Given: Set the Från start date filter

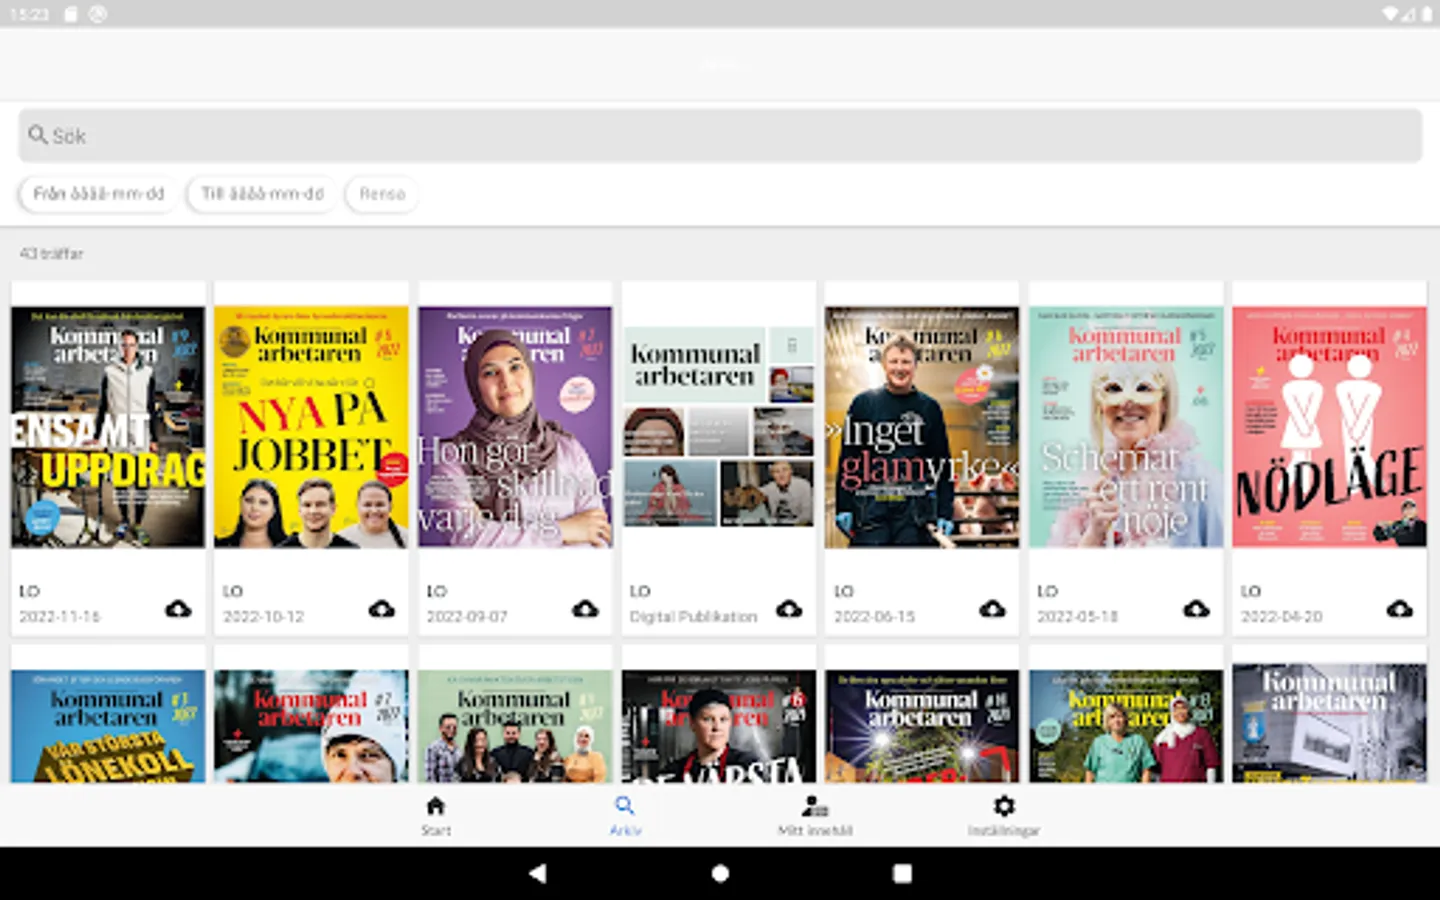Looking at the screenshot, I should (x=98, y=194).
